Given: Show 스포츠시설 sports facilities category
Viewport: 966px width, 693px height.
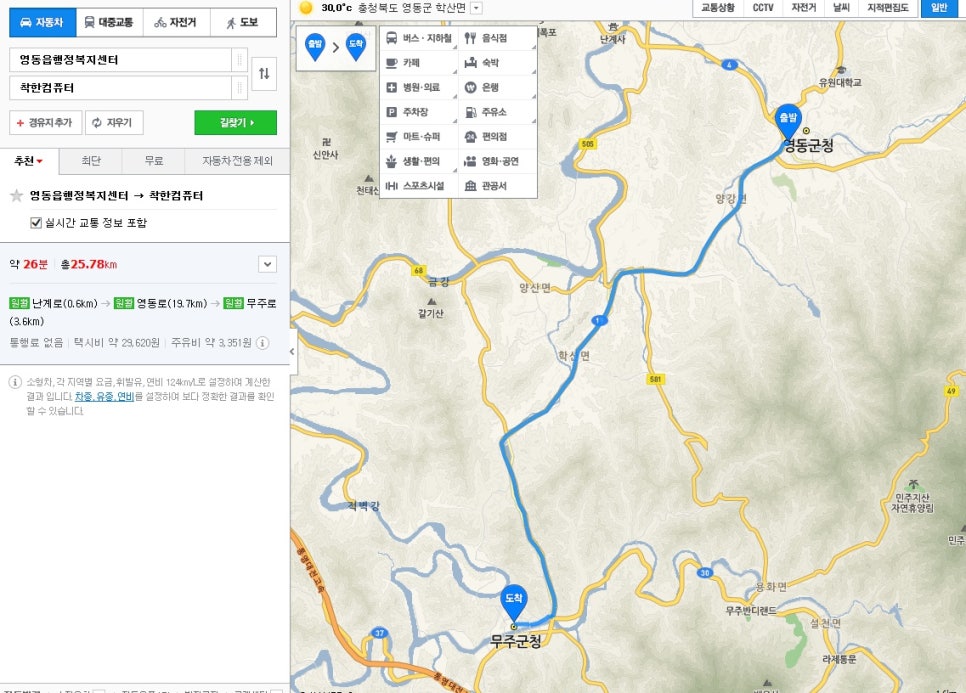Looking at the screenshot, I should 419,185.
